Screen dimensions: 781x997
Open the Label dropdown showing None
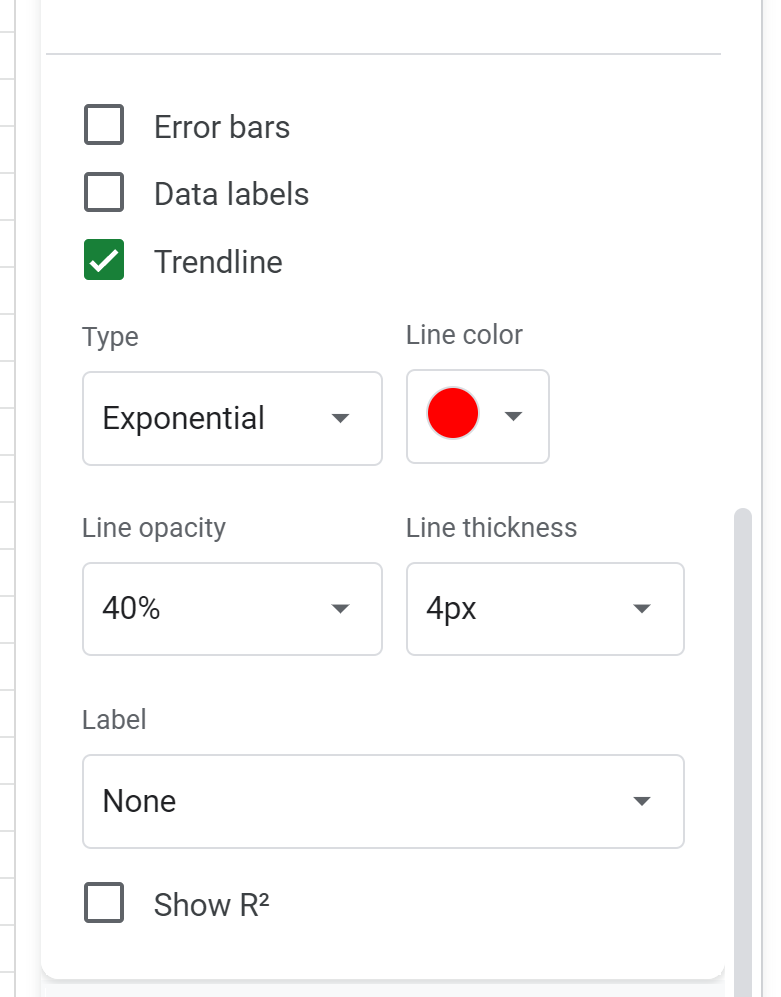pos(383,801)
